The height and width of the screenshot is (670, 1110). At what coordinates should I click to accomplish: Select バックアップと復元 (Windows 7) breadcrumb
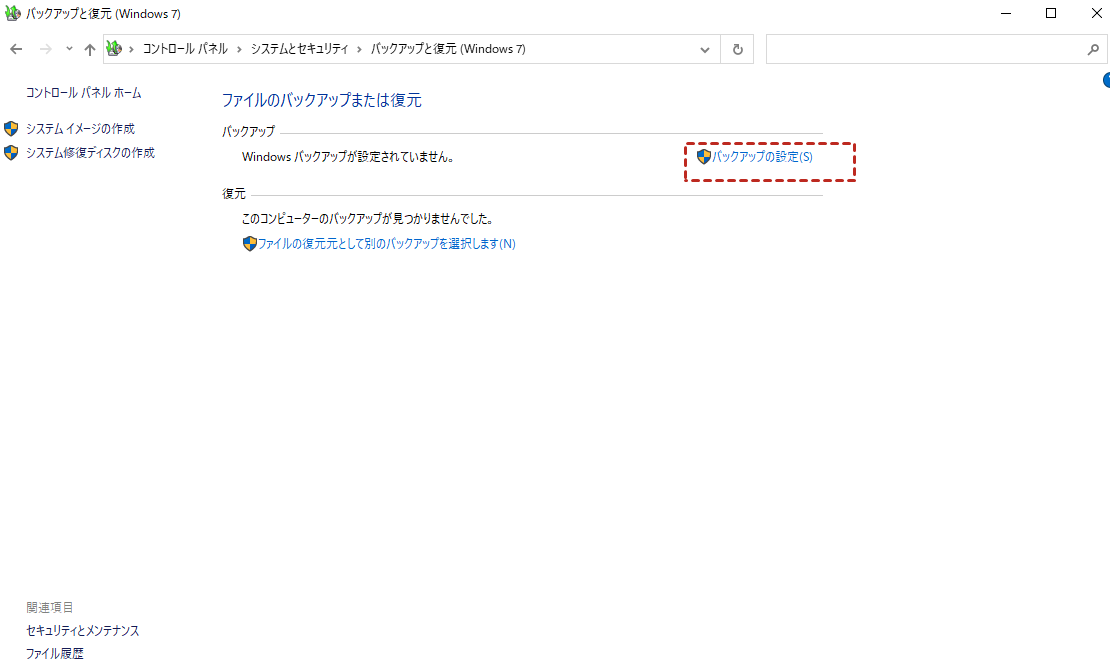pos(448,49)
